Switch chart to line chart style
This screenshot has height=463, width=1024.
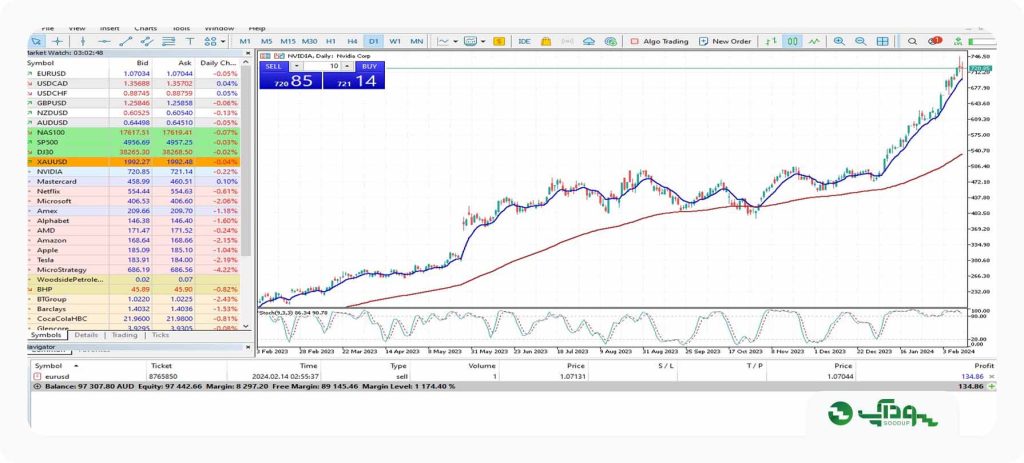814,41
